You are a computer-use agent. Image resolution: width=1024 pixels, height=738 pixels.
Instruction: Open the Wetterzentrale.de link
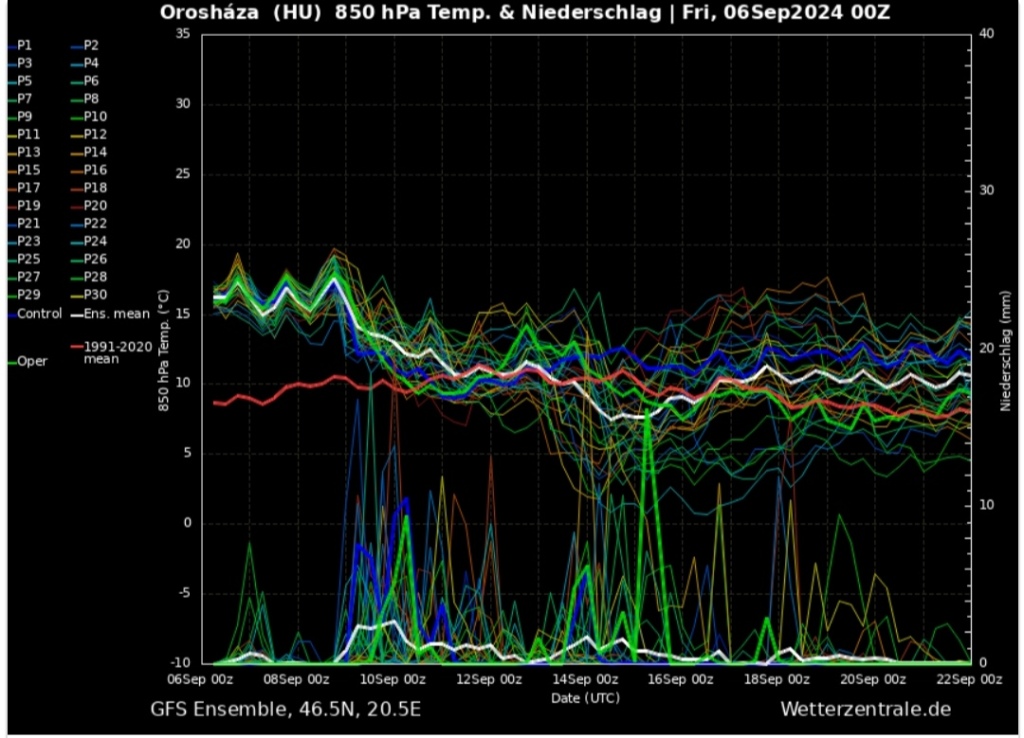click(865, 709)
